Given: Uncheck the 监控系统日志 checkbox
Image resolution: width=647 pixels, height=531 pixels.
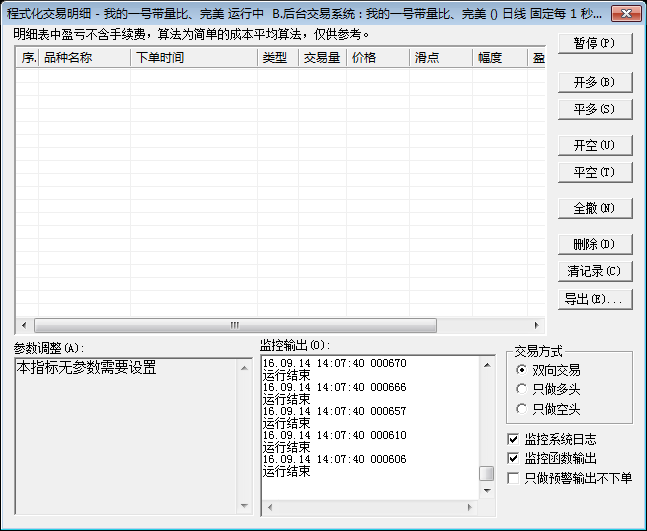Looking at the screenshot, I should 514,440.
